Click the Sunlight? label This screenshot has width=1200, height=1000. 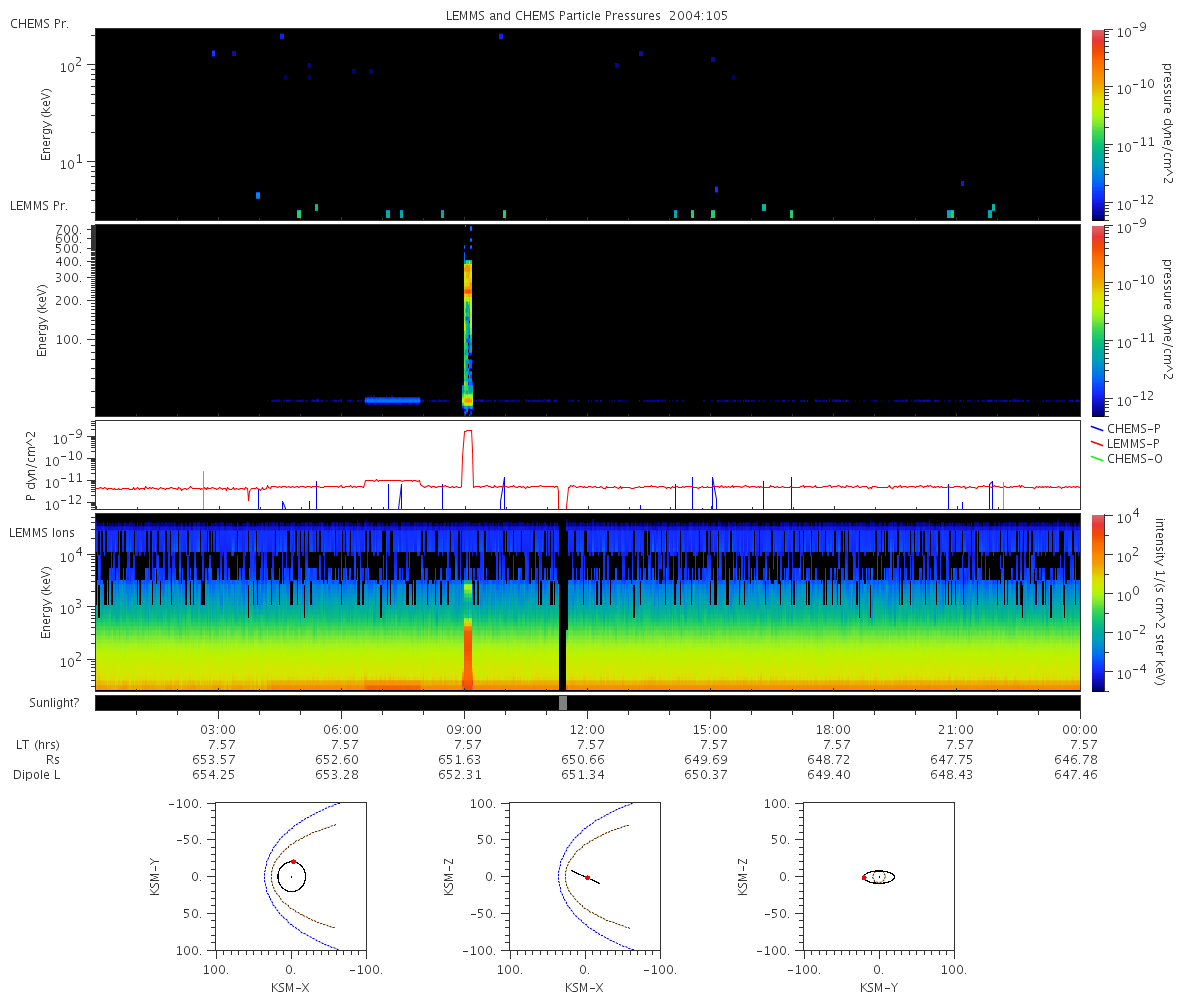point(42,703)
